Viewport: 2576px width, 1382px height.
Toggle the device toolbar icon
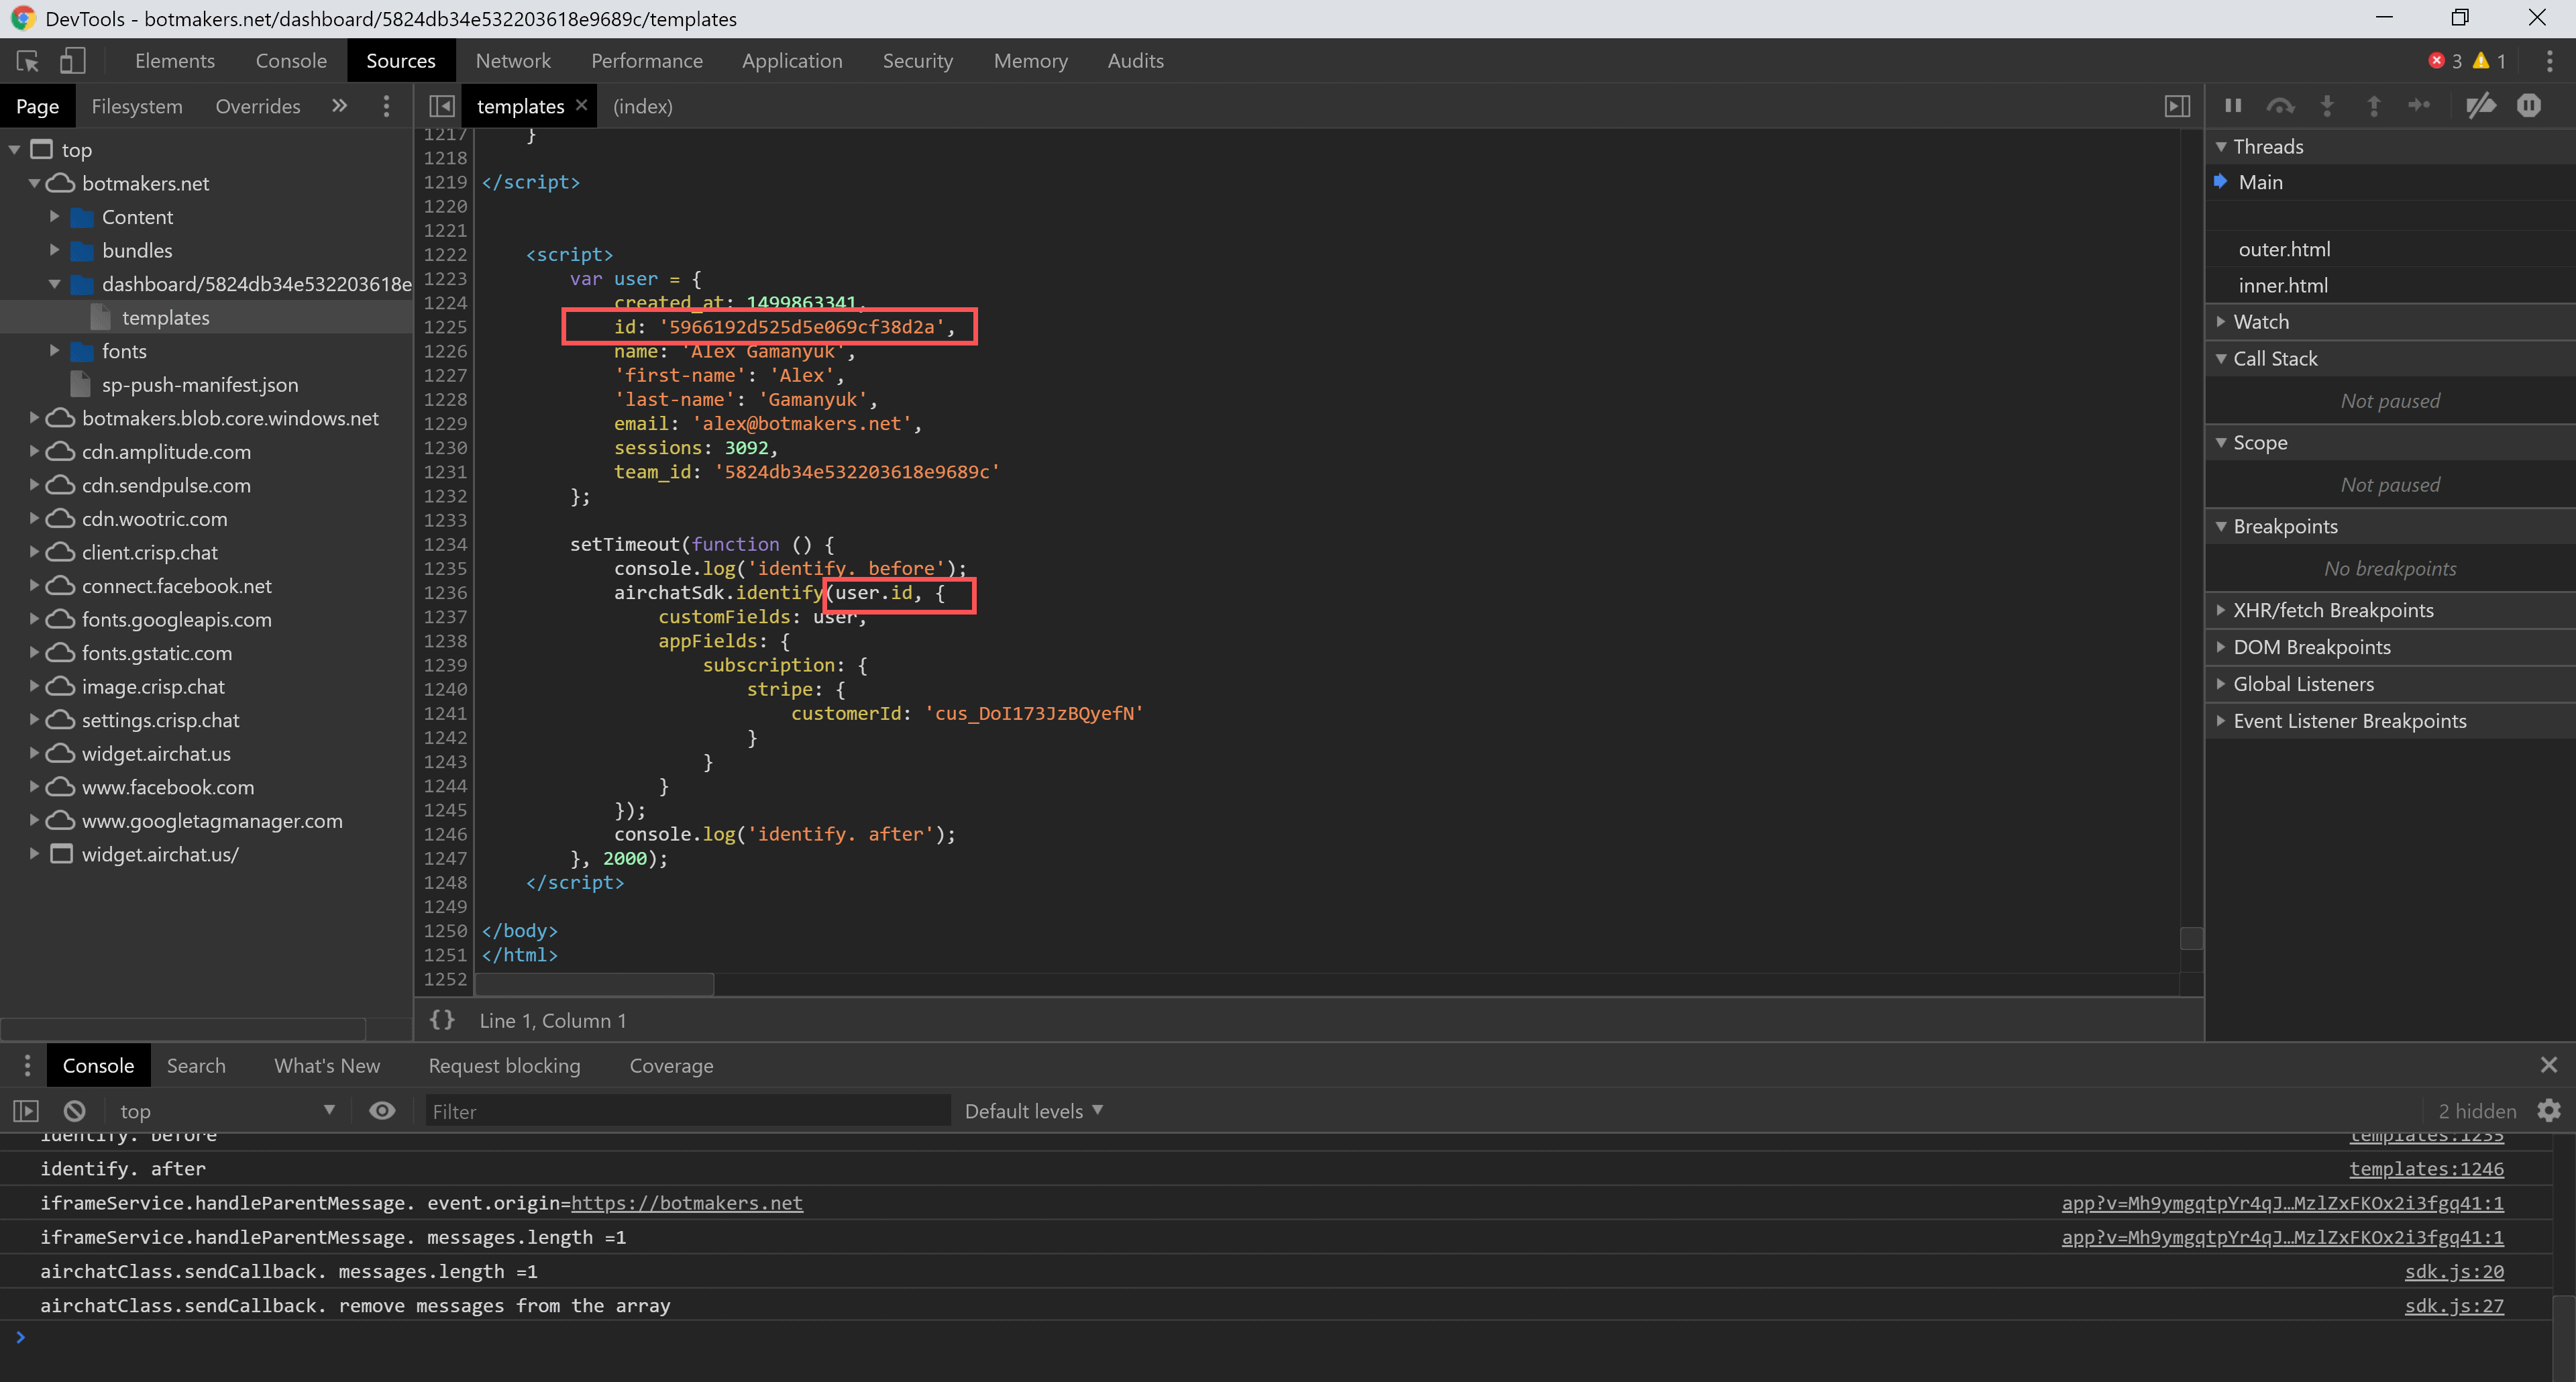click(72, 61)
